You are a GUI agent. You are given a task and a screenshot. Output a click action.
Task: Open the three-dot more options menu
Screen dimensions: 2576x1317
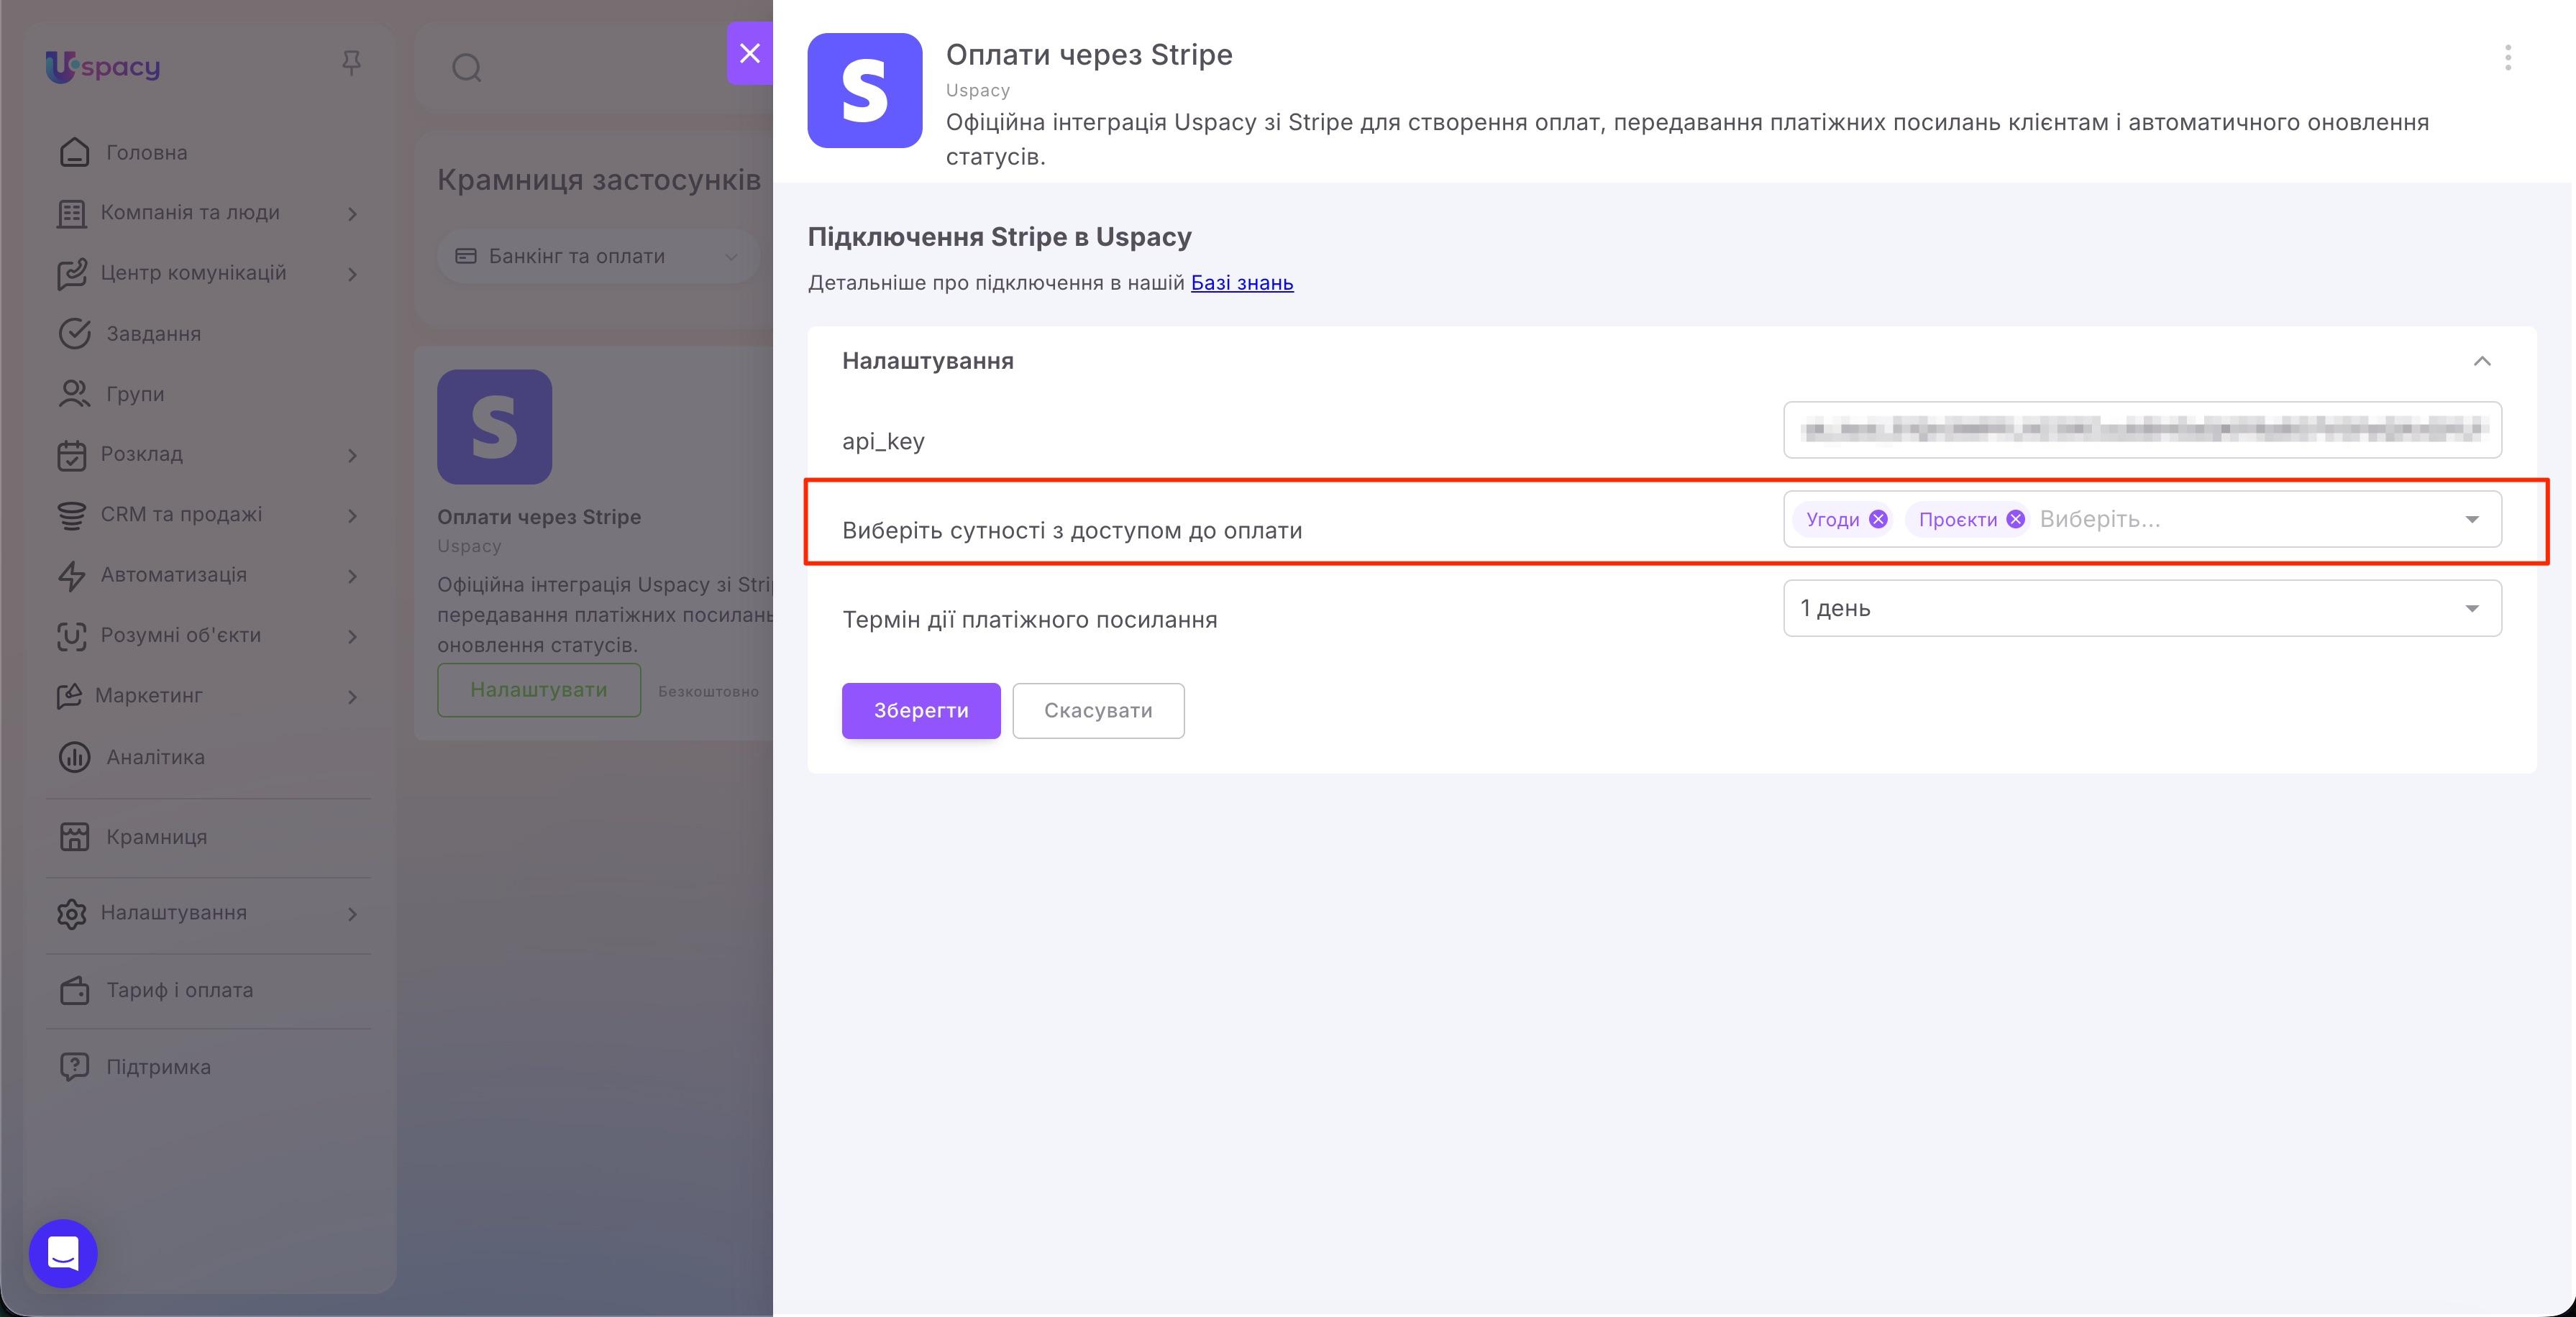tap(2507, 58)
